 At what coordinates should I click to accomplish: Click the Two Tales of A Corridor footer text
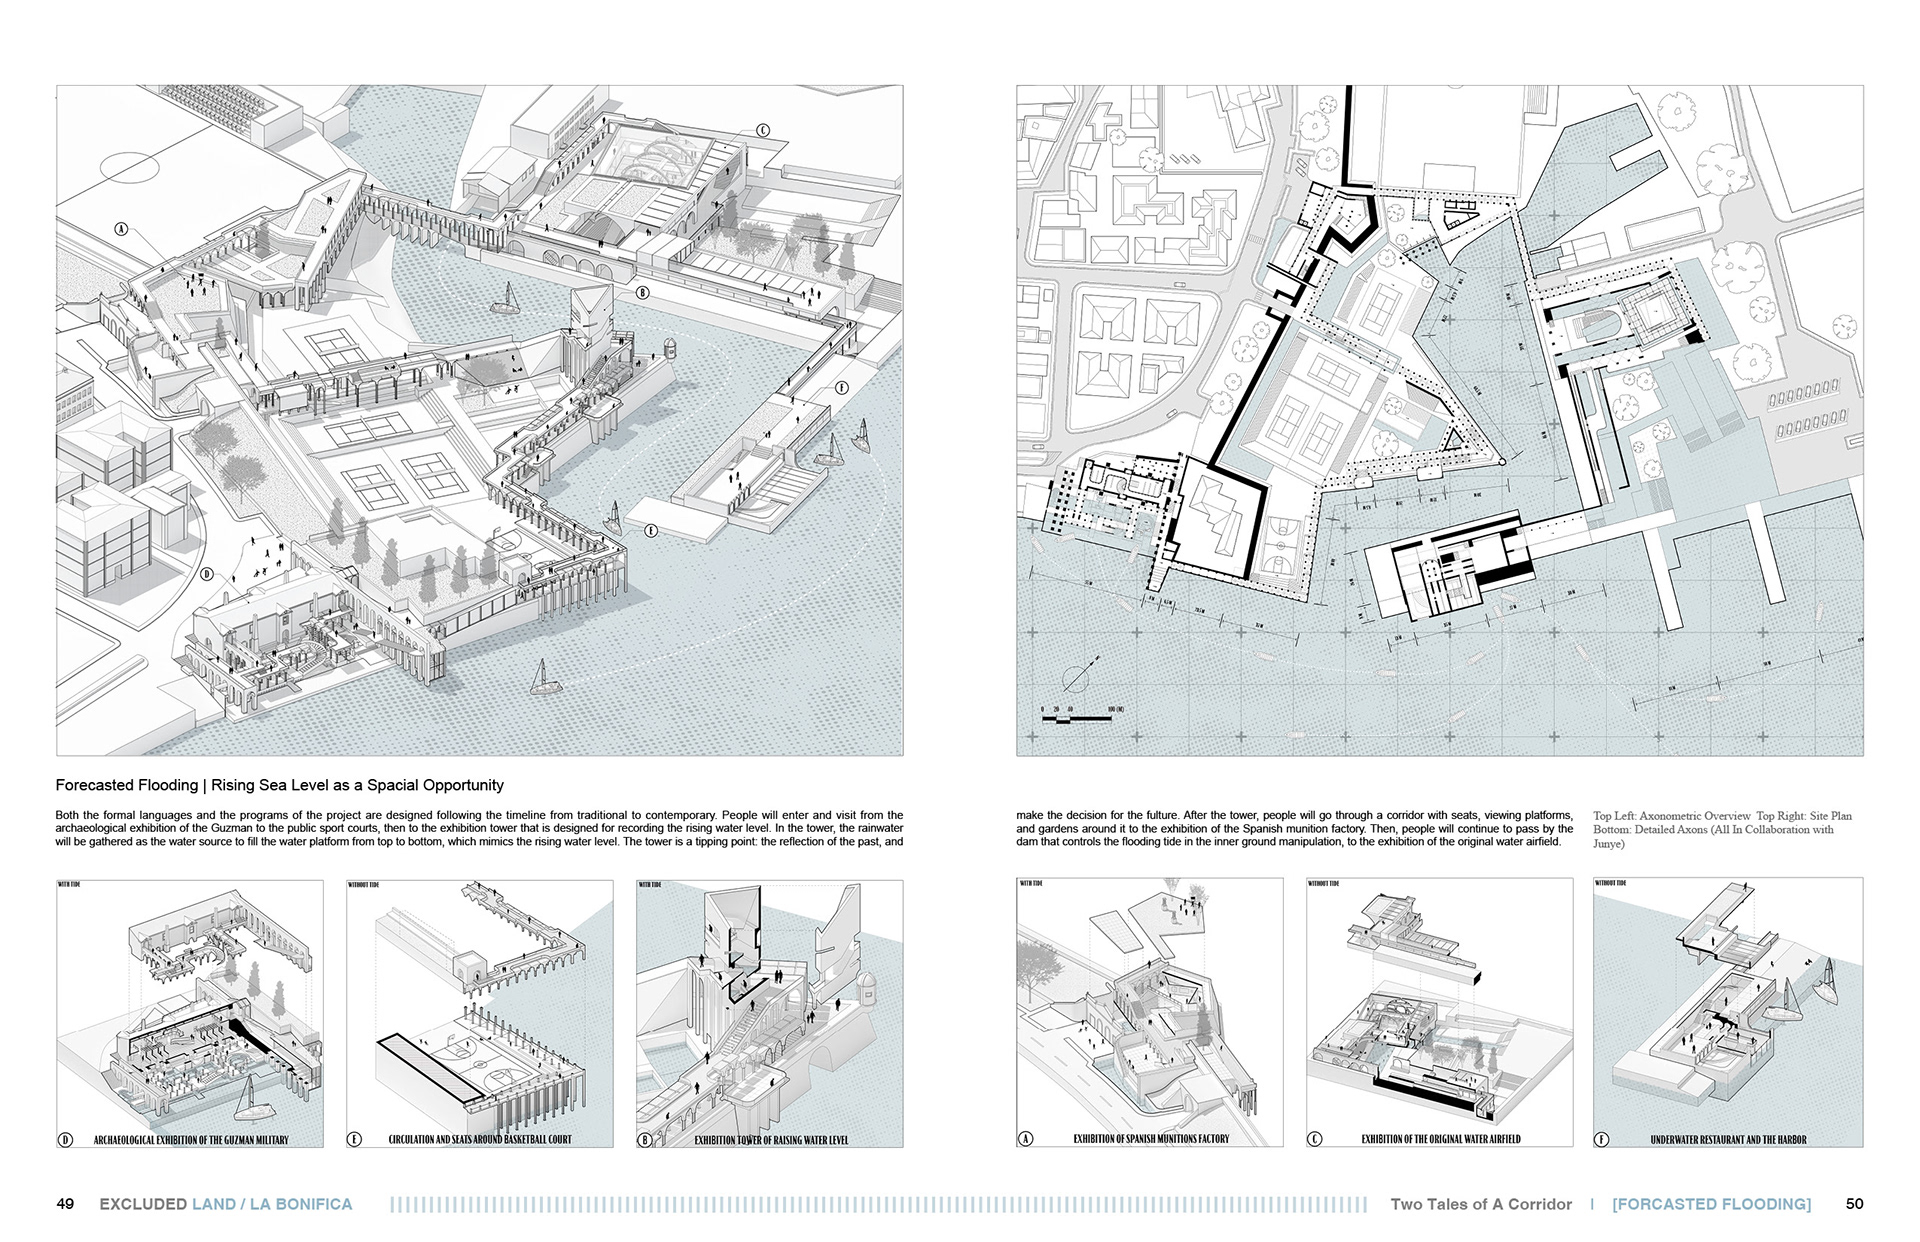click(1480, 1204)
